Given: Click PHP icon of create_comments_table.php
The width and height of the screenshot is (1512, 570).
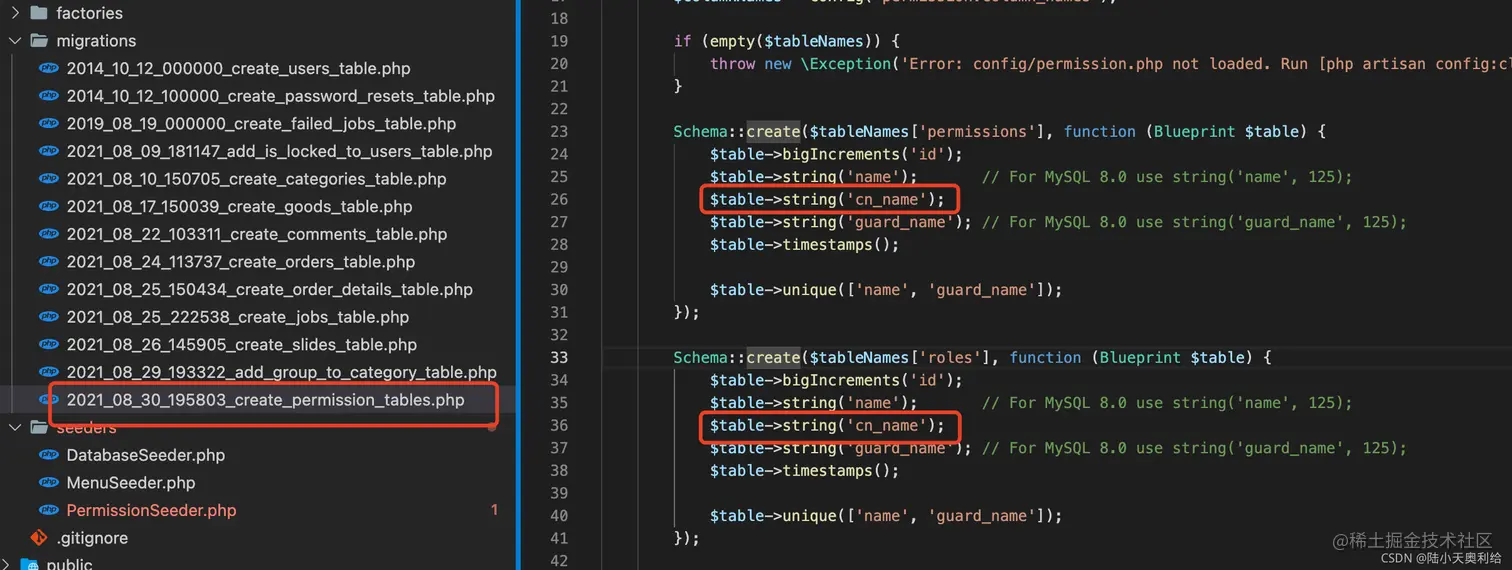Looking at the screenshot, I should (48, 234).
